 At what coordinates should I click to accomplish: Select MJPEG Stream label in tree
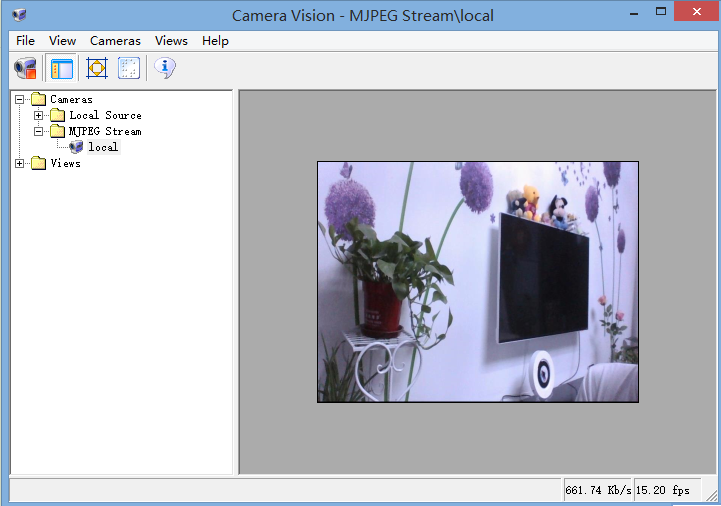click(x=105, y=131)
